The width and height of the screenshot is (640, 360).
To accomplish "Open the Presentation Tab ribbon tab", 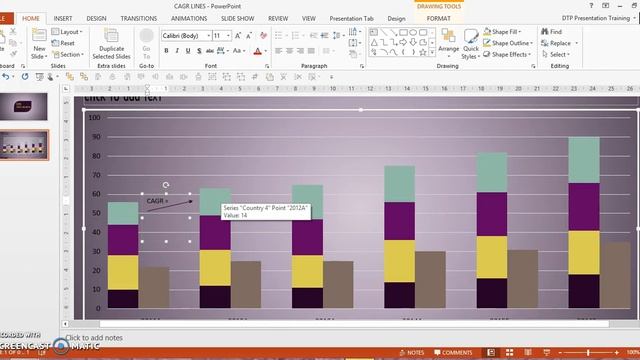I will click(351, 18).
